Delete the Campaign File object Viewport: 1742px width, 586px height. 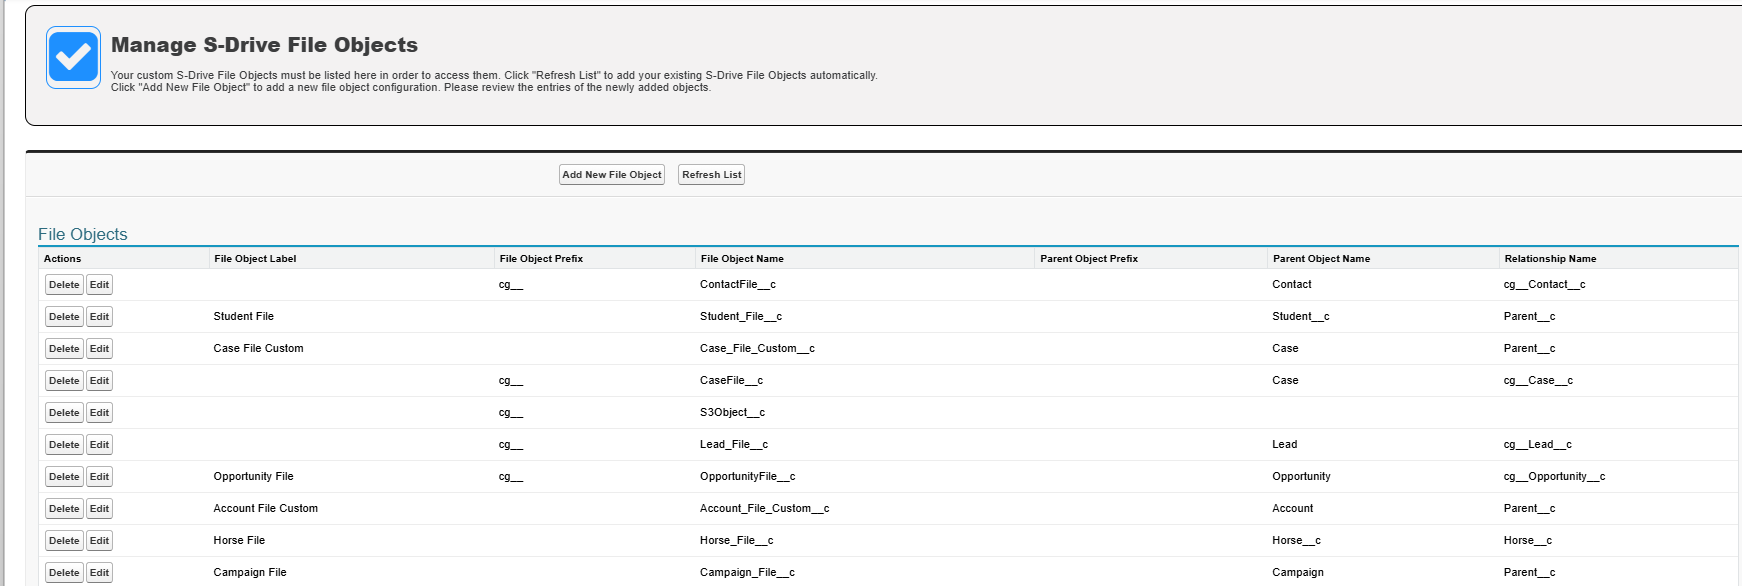tap(64, 573)
